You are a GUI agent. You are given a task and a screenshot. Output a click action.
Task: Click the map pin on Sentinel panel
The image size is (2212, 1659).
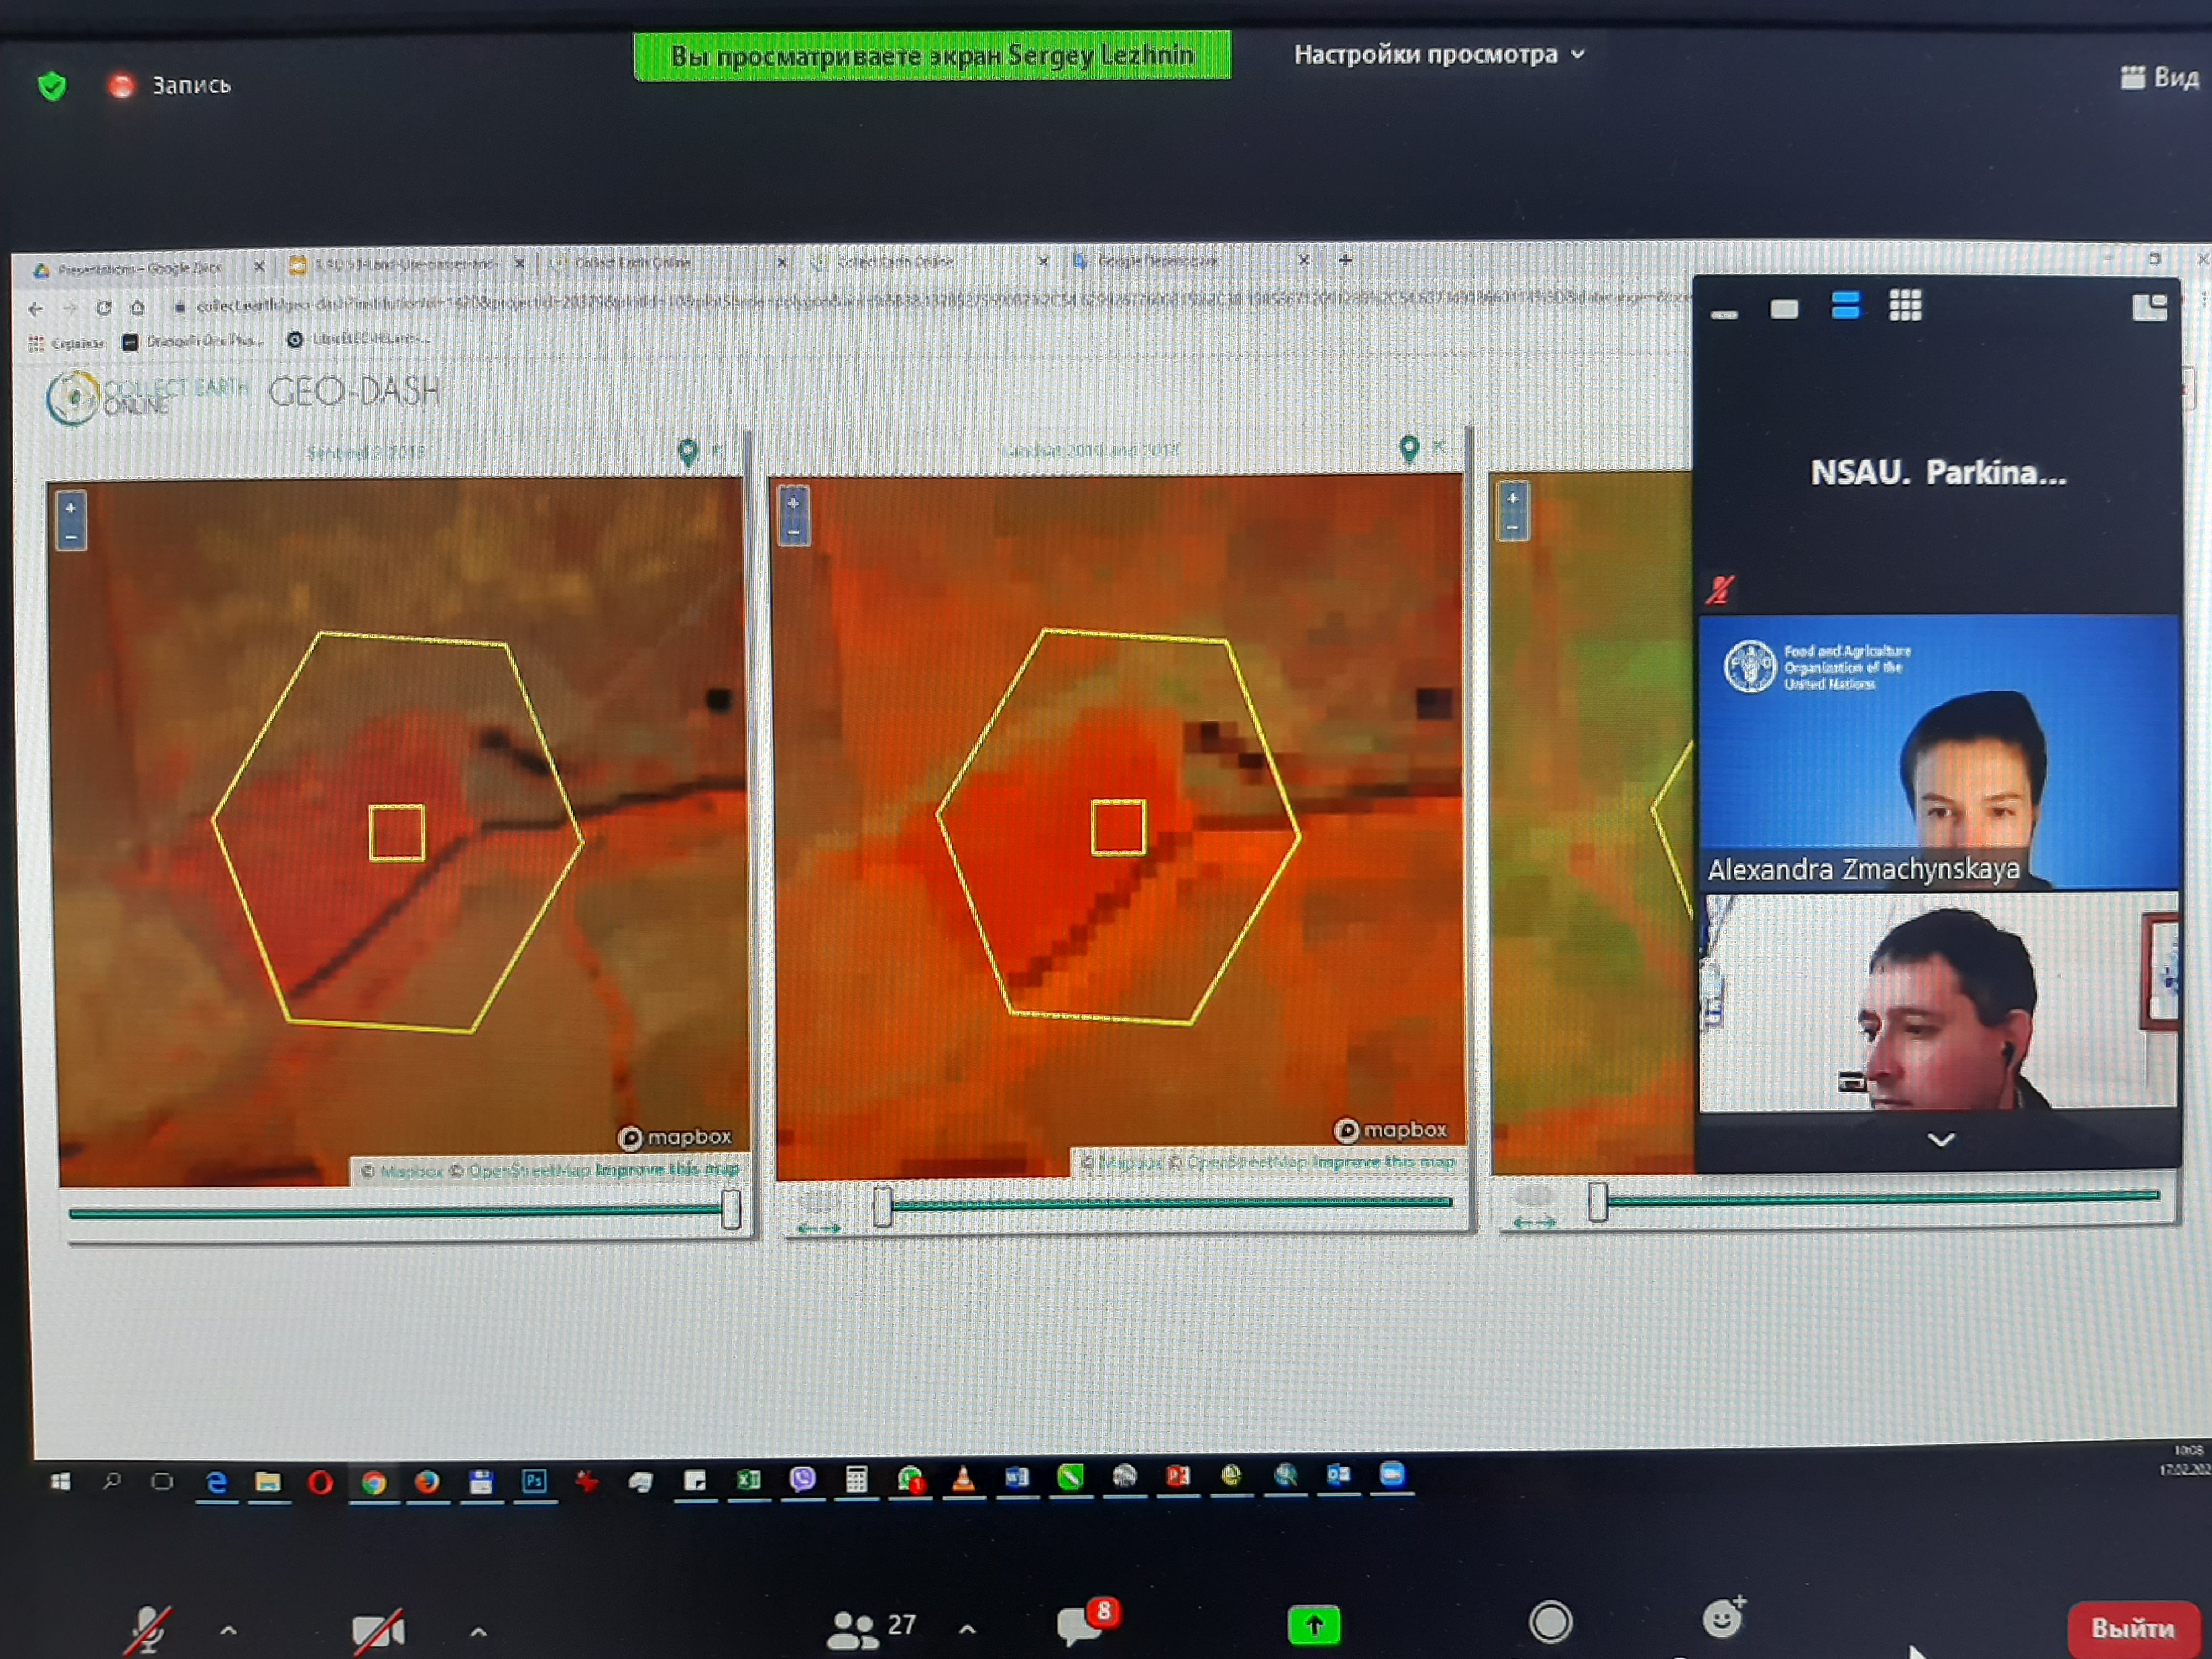(x=687, y=452)
